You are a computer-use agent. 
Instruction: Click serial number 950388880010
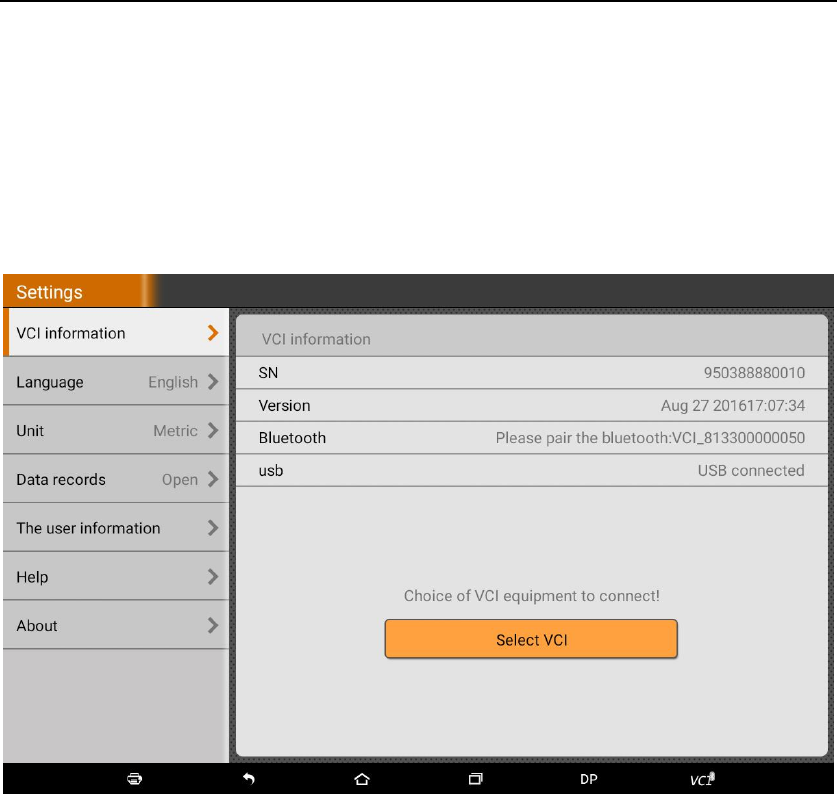(x=754, y=373)
